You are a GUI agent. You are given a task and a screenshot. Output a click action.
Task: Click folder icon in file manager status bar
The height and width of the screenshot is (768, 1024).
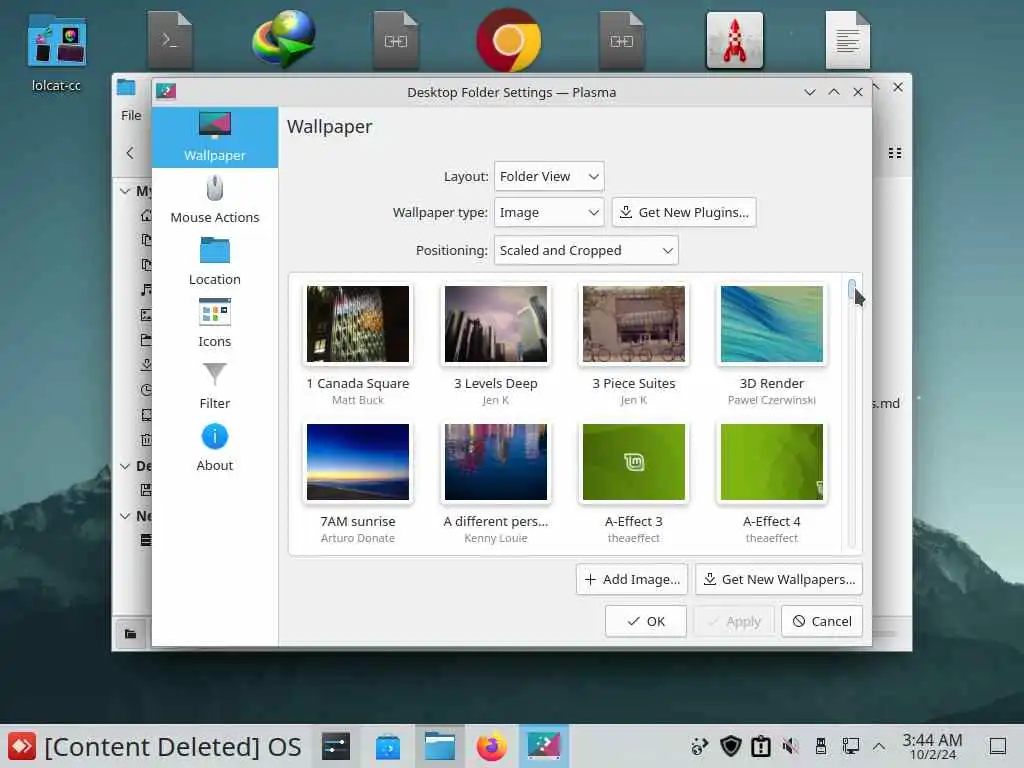coord(131,633)
